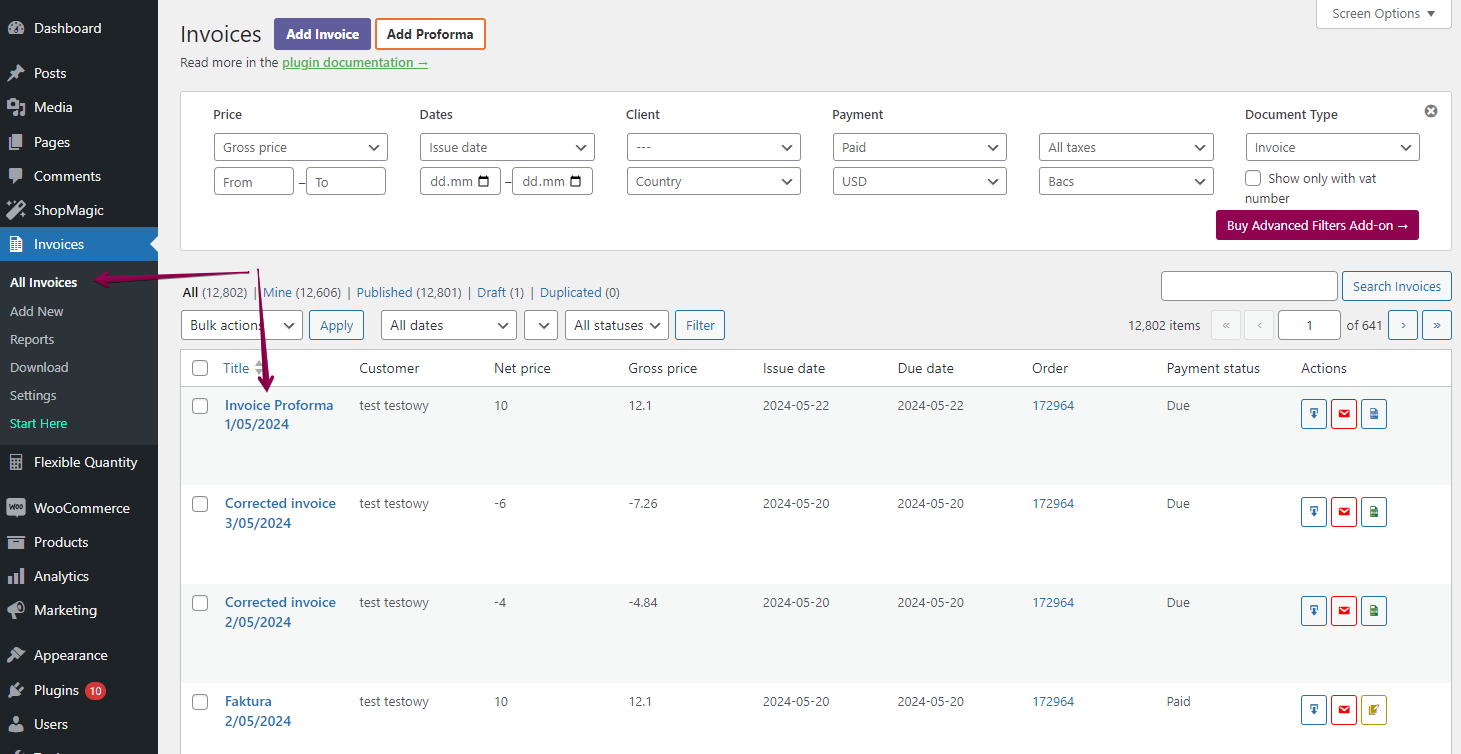Open the Gross price dropdown
The image size is (1461, 754).
pos(301,147)
